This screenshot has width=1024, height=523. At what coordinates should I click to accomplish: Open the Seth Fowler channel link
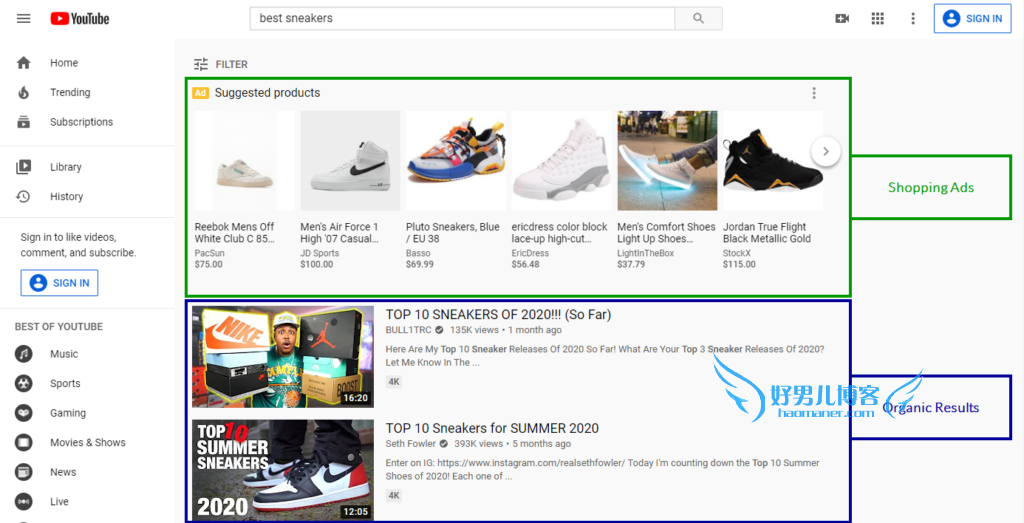pos(411,443)
